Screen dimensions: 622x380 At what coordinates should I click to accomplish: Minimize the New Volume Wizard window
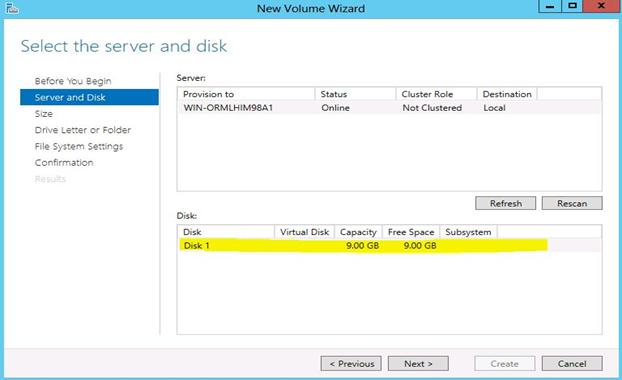pos(550,6)
